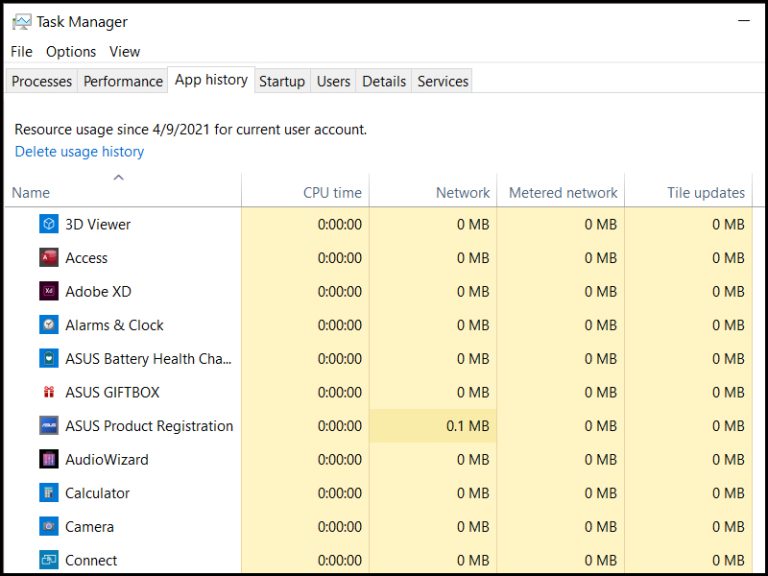Minimize the Task Manager window
This screenshot has height=576, width=768.
click(x=744, y=21)
